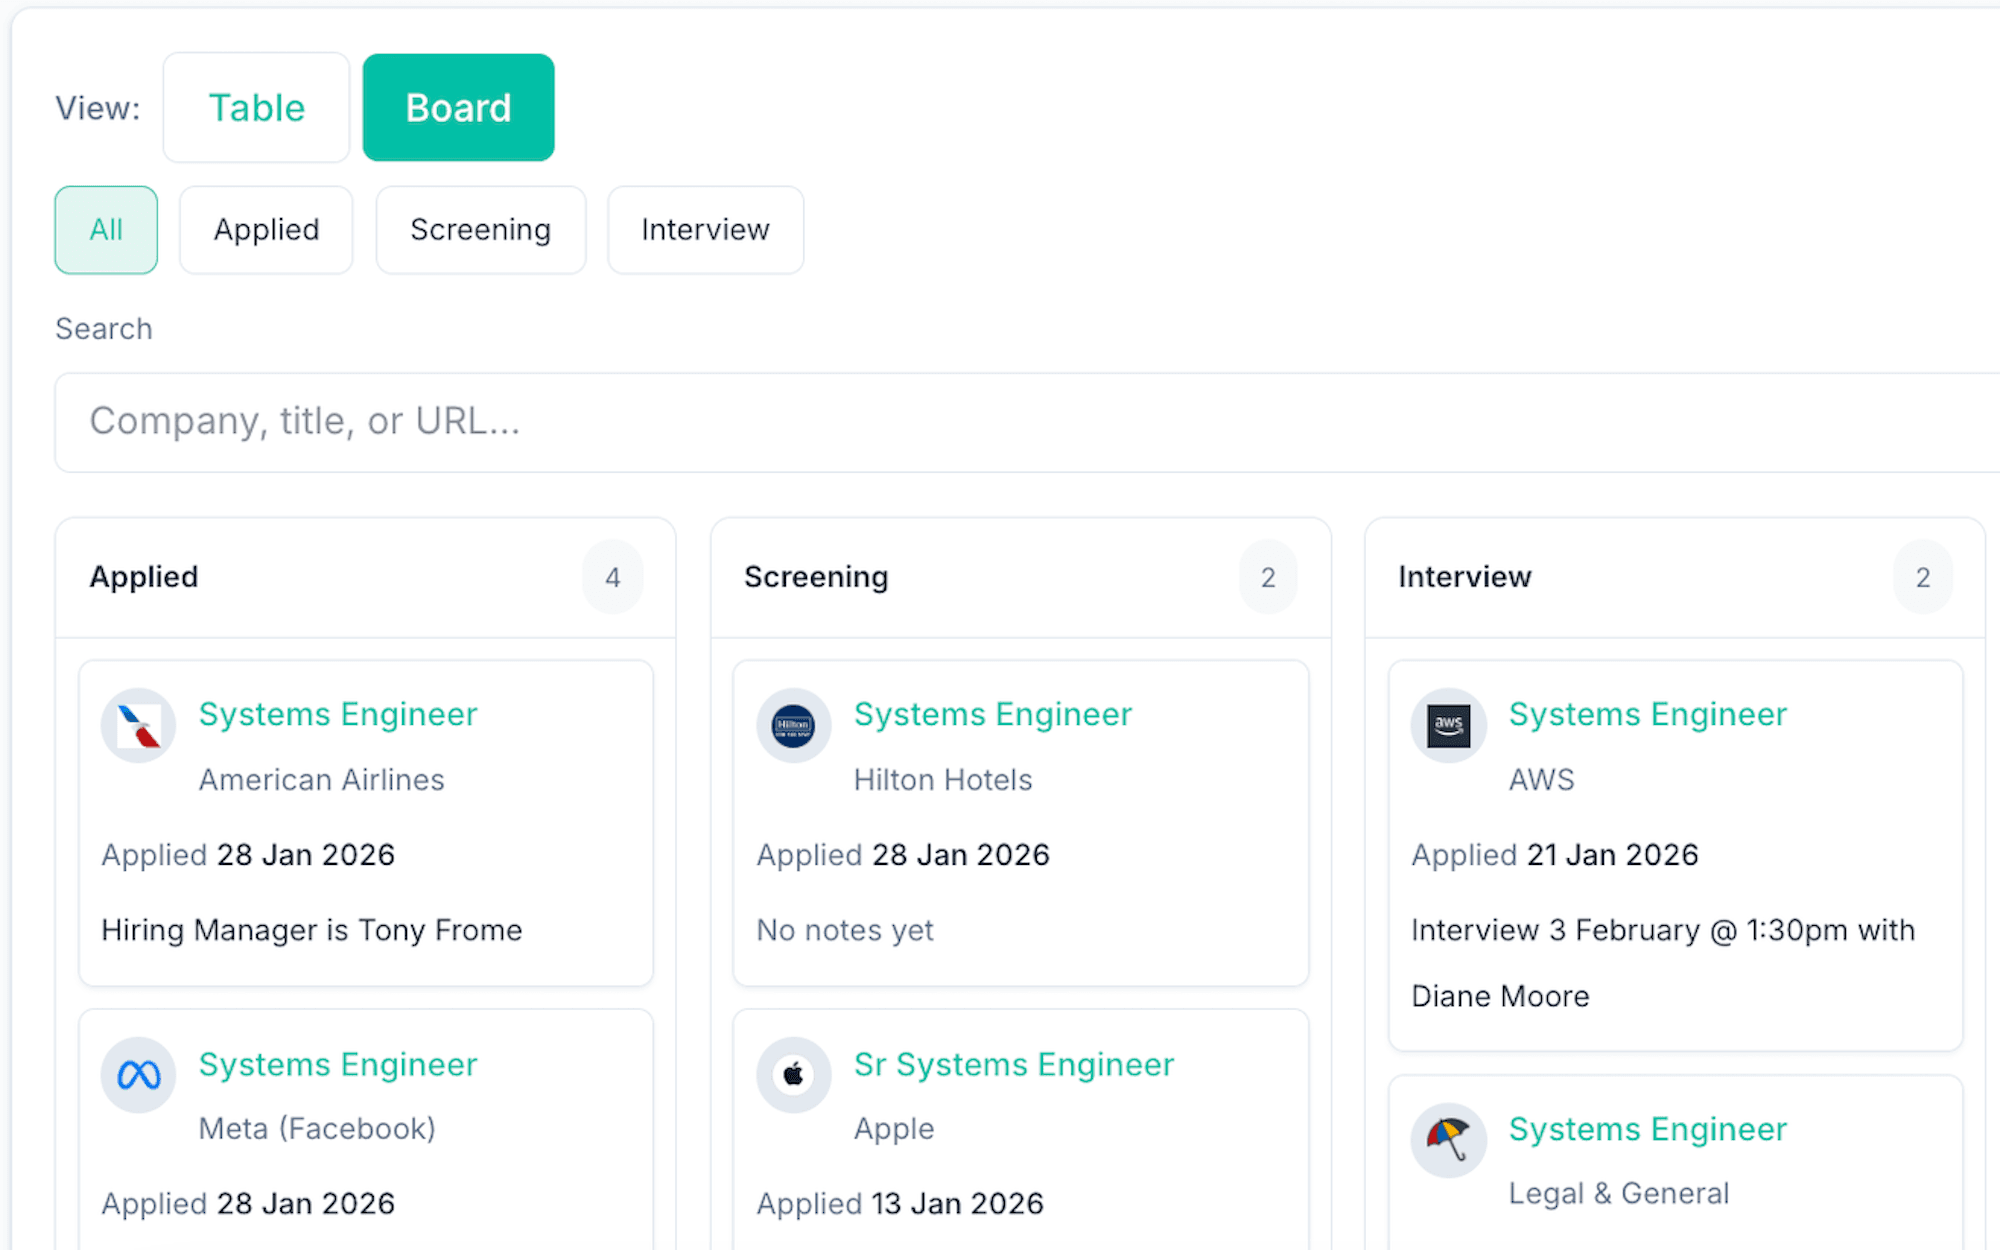
Task: Click the Hilton Hotels logo
Action: (793, 725)
